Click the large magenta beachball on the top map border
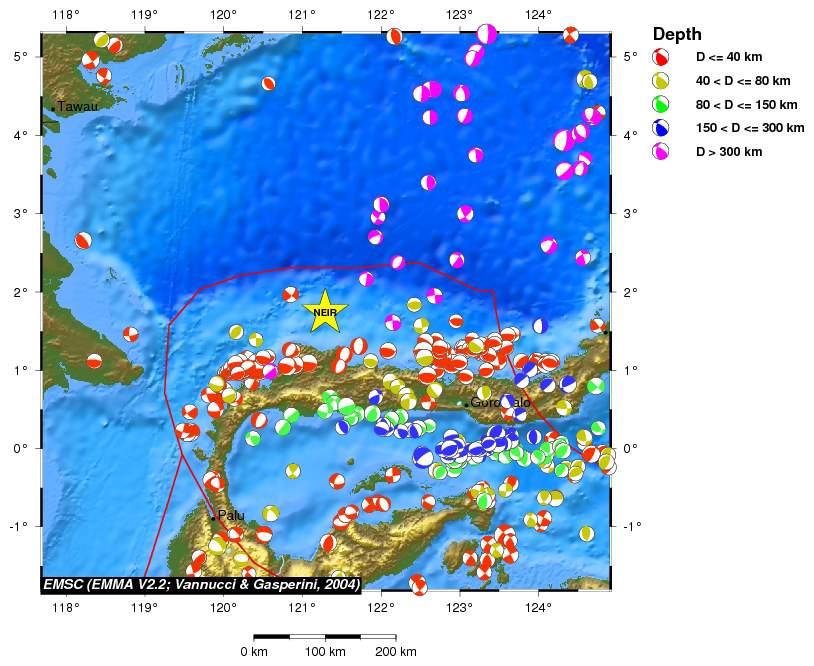Image resolution: width=814 pixels, height=666 pixels. (486, 34)
